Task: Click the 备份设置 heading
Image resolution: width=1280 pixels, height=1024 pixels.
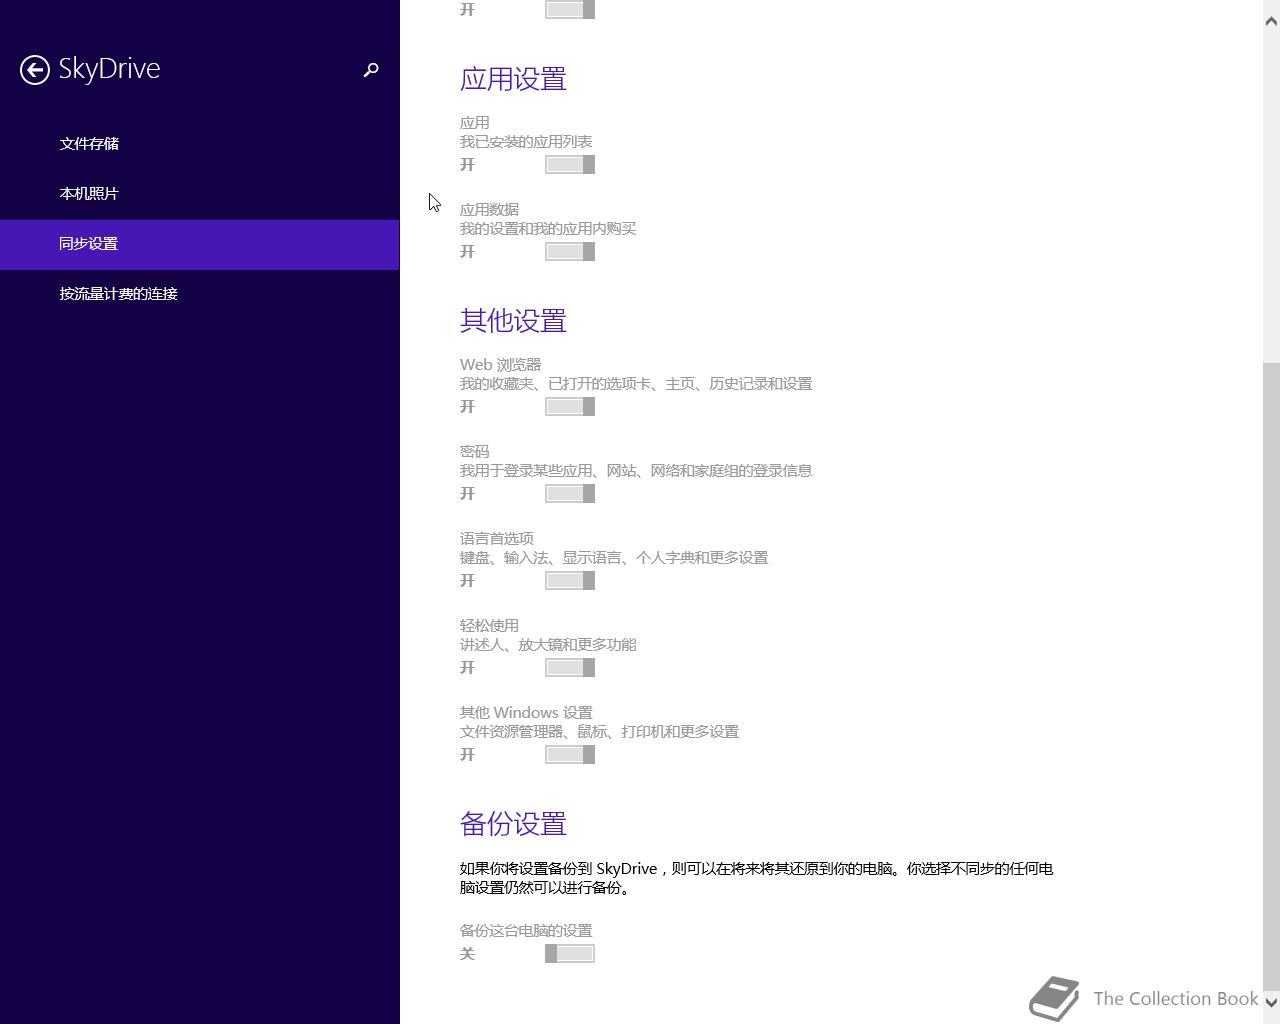Action: coord(513,824)
